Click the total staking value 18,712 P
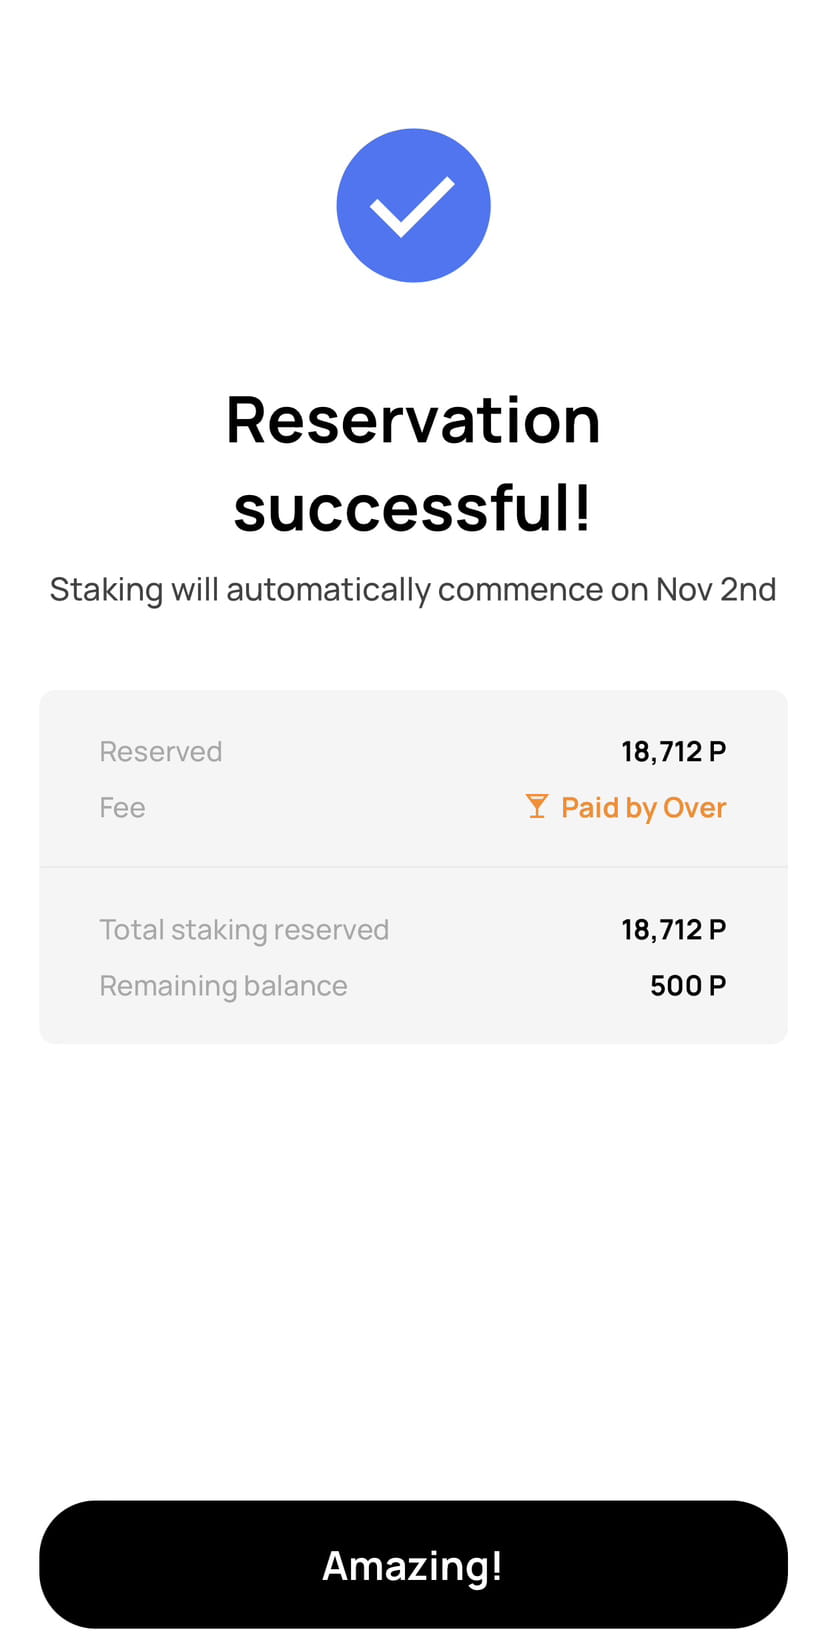Screen dimensions: 828x1650 coord(674,930)
